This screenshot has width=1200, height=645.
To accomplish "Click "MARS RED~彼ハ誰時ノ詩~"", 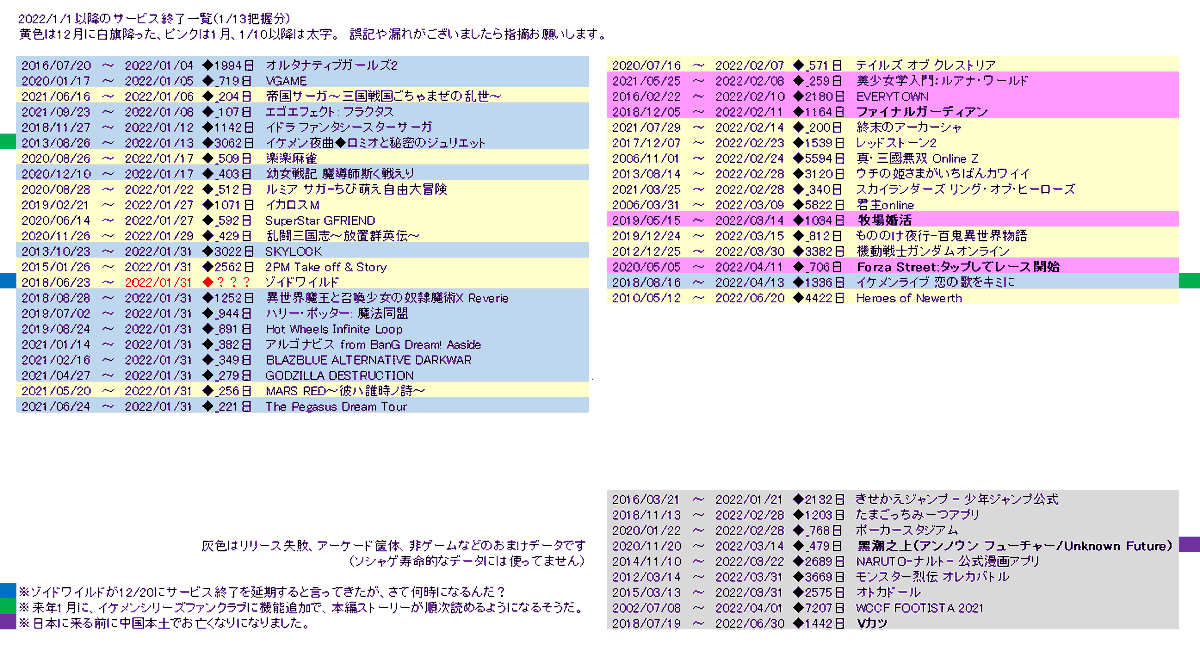I will (x=345, y=391).
